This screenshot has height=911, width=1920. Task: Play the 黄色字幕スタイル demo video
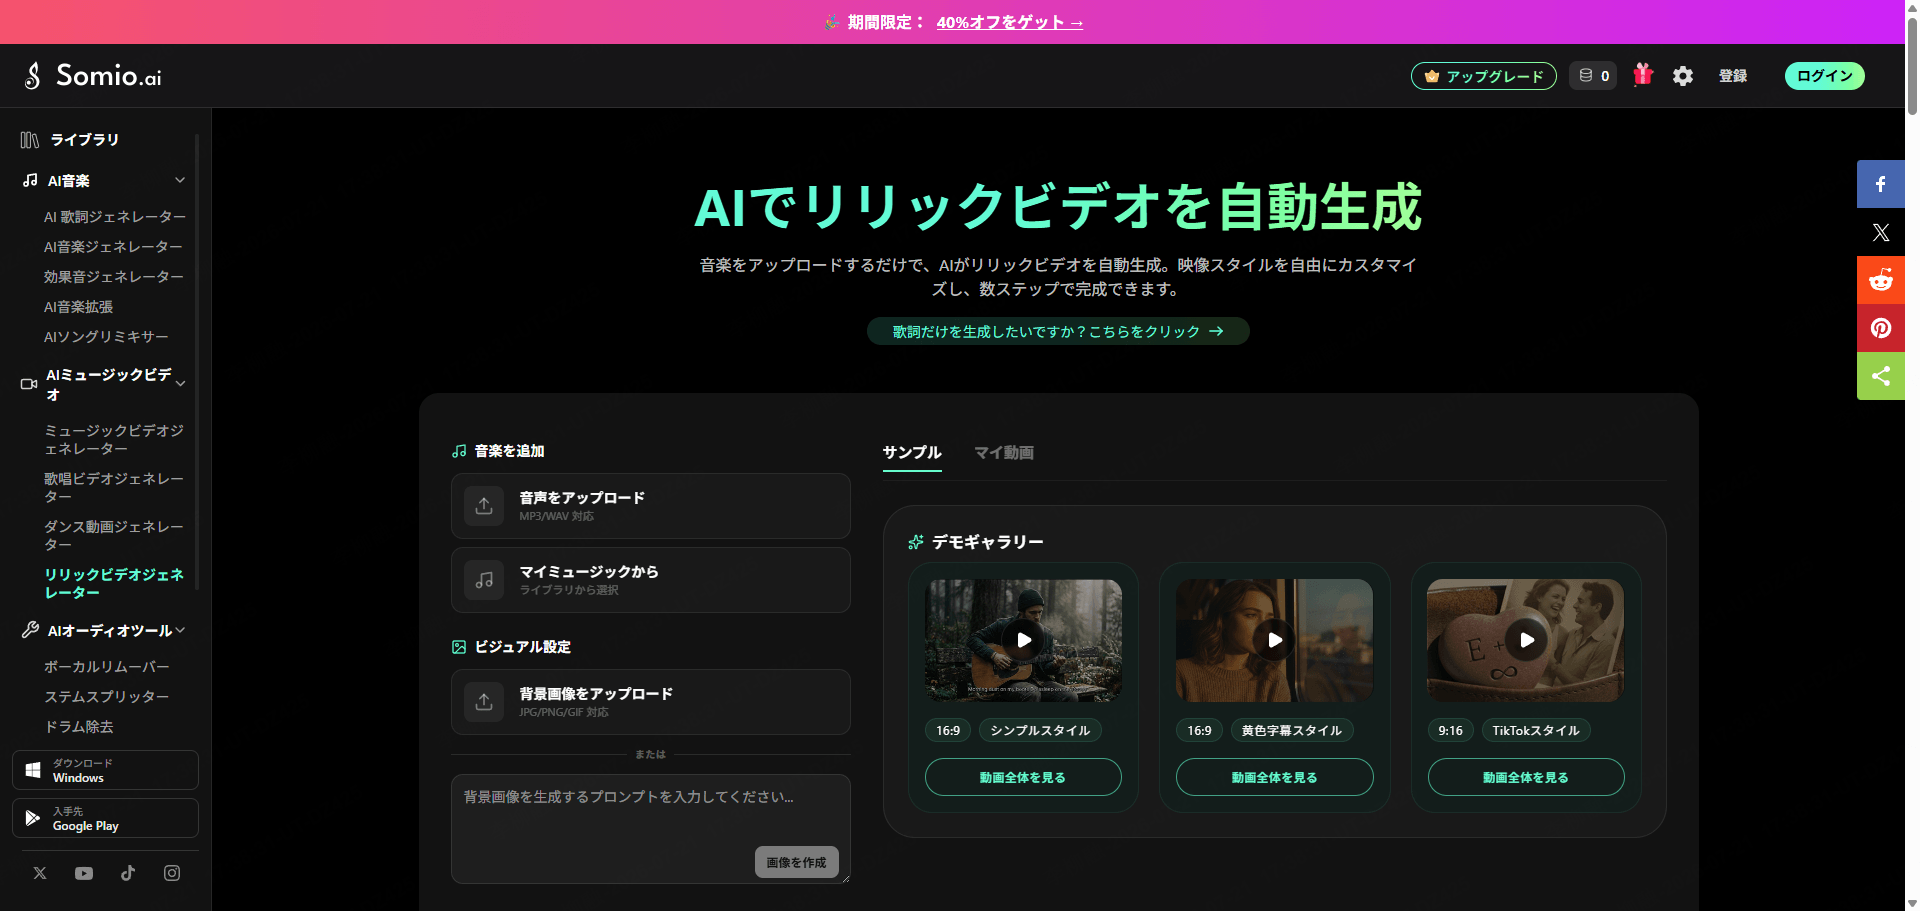pyautogui.click(x=1274, y=640)
